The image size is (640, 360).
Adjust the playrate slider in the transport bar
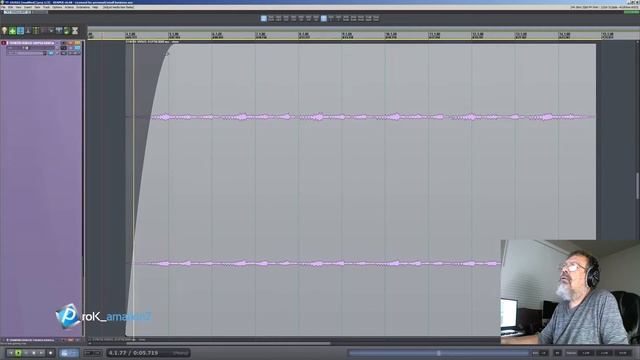point(439,353)
